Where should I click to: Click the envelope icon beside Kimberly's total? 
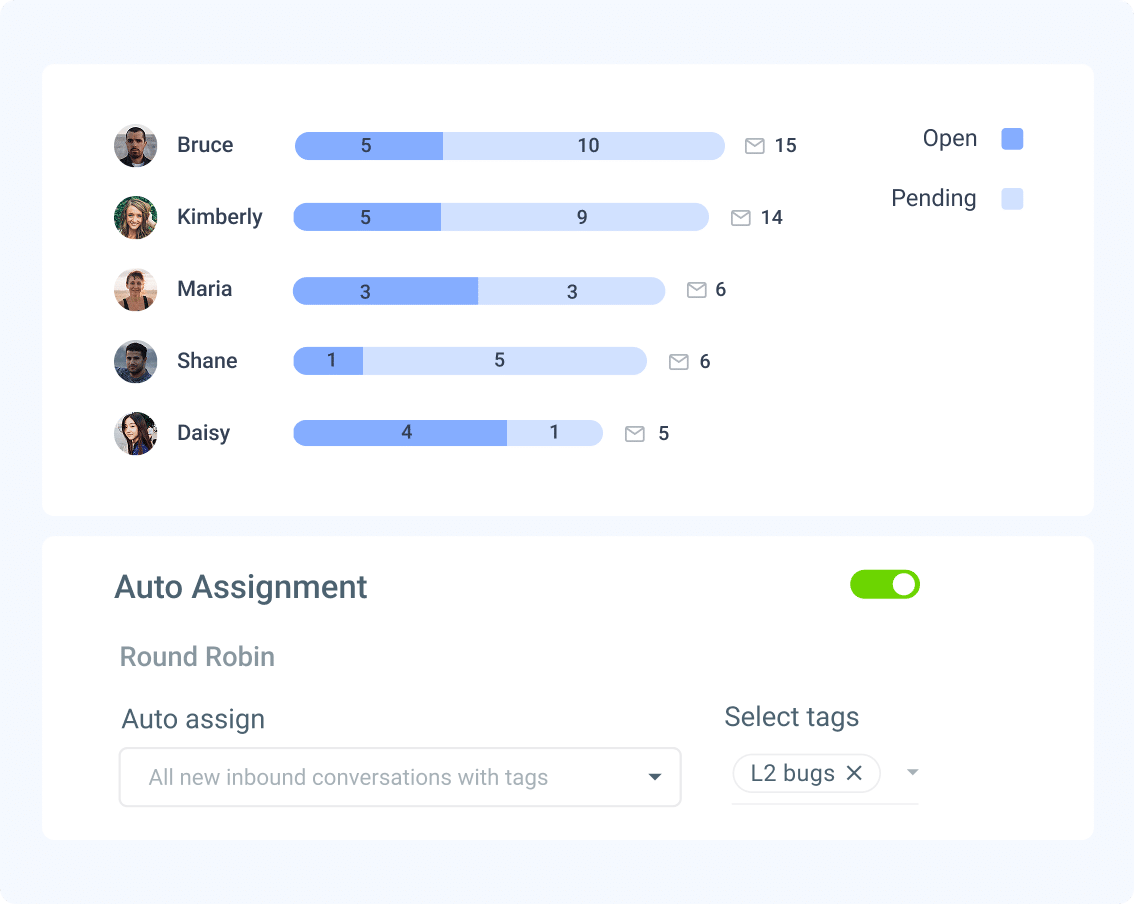[740, 217]
